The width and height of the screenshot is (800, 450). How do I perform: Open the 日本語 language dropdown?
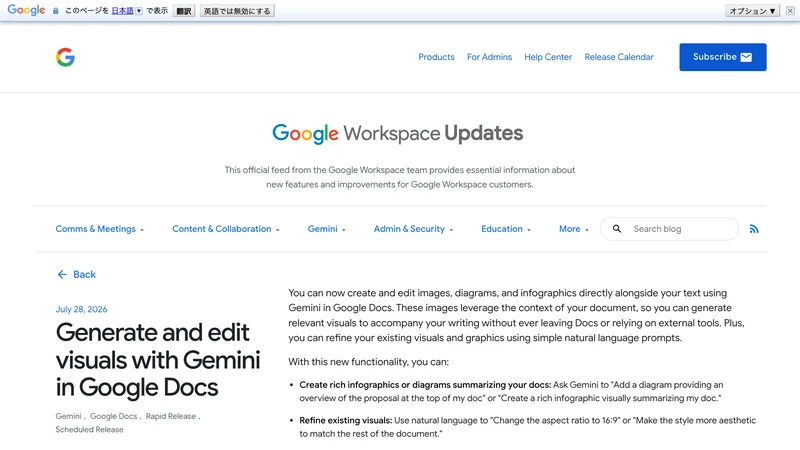tap(127, 11)
